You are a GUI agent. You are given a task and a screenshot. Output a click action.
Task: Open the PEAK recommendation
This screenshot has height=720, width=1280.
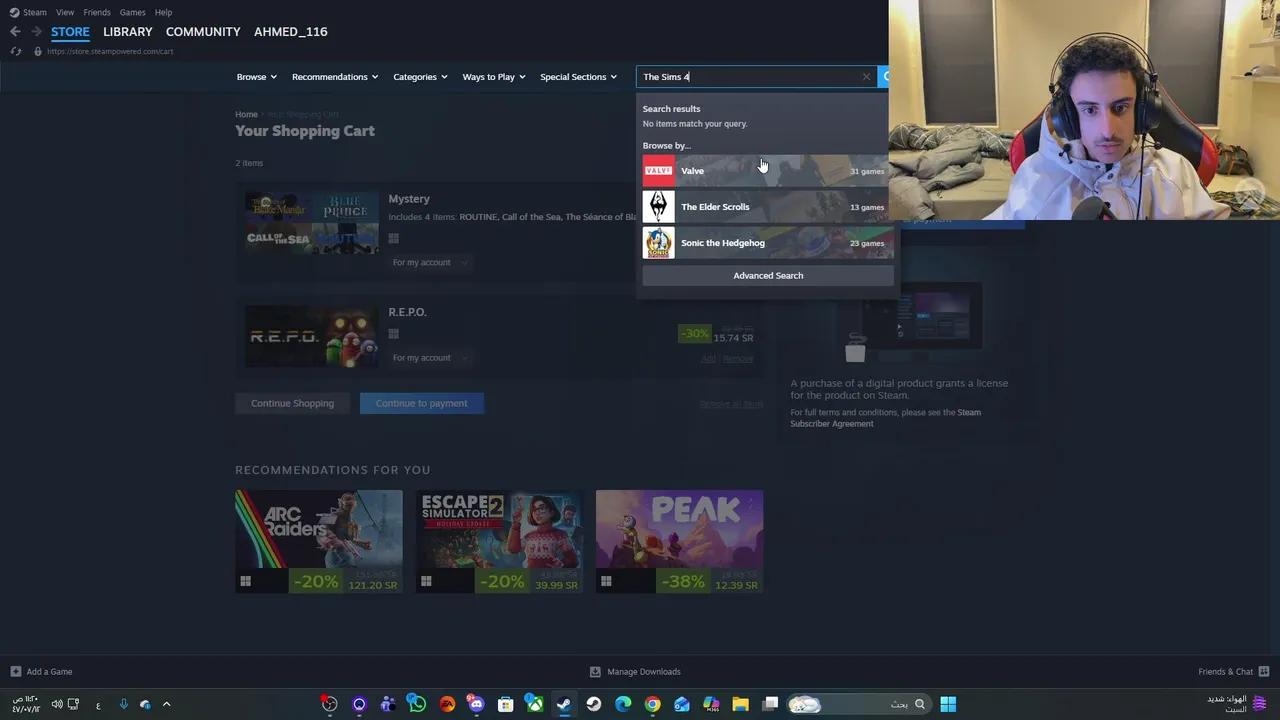pos(679,541)
